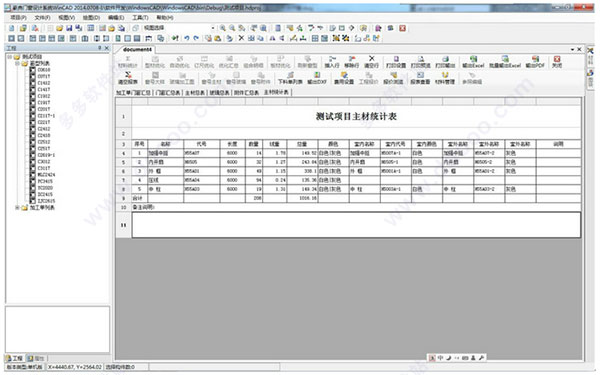This screenshot has height=375, width=600.
Task: Click the 插入行 insert row icon
Action: pos(332,61)
